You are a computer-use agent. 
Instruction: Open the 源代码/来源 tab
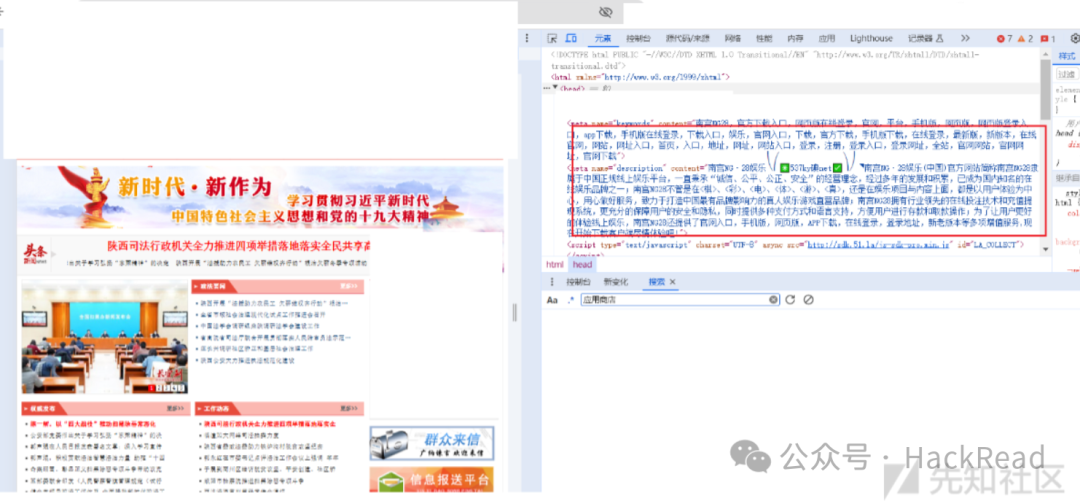[687, 39]
